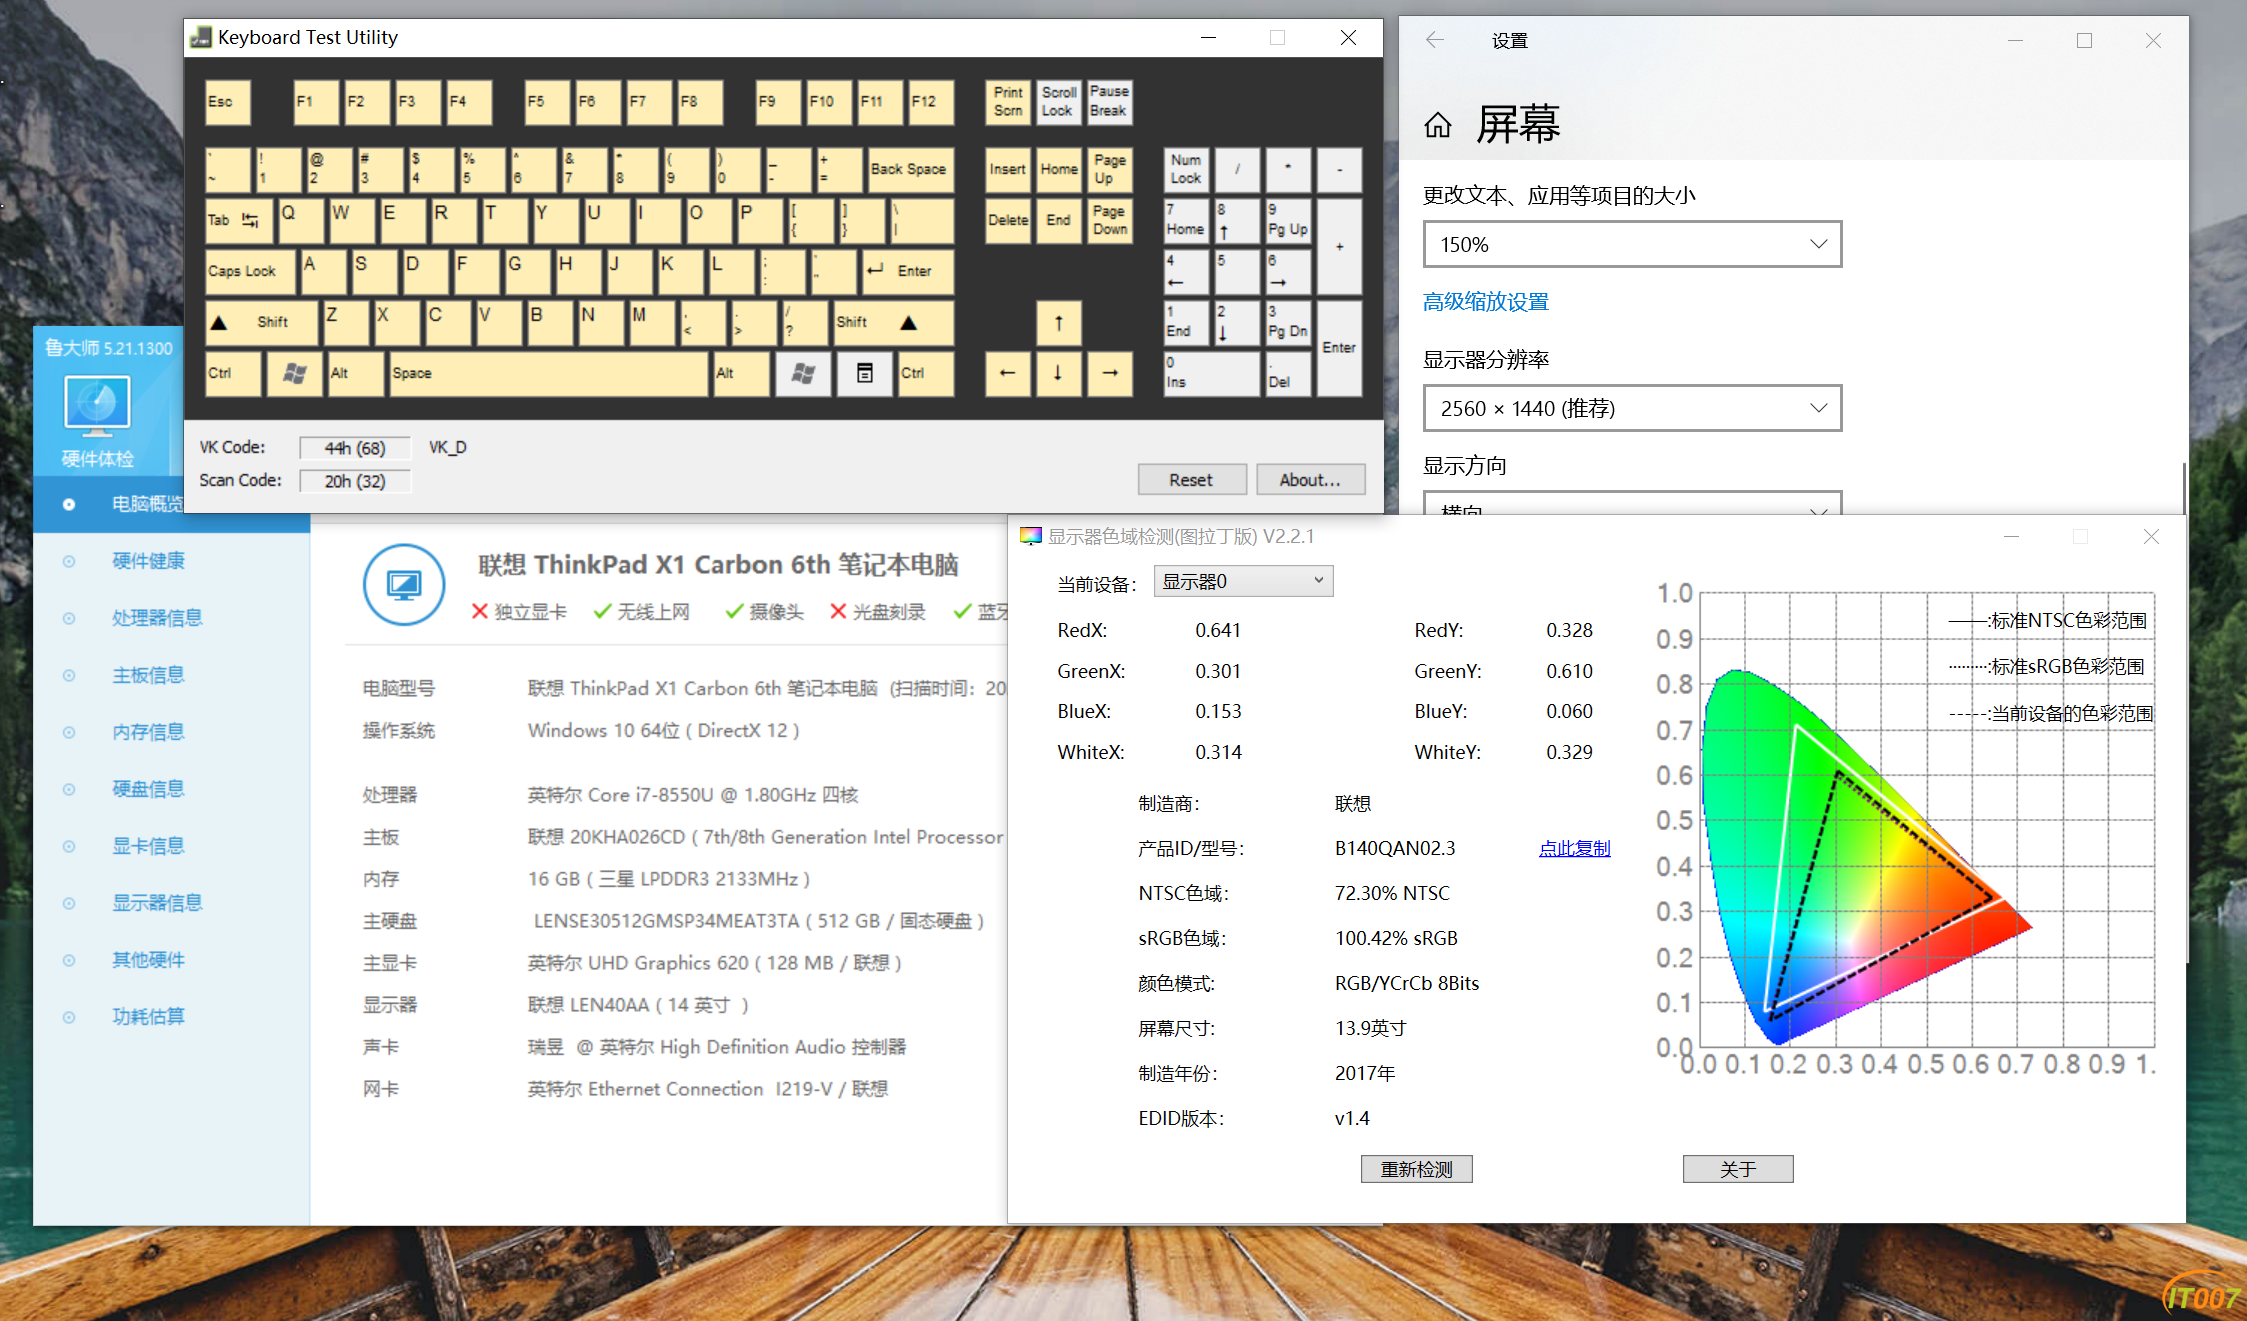2247x1321 pixels.
Task: Click the right arrow key
Action: tap(1109, 373)
